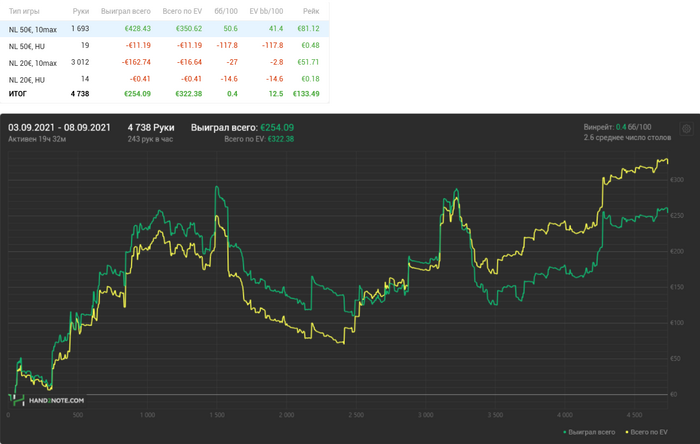
Task: Click the 1 693 hands cell
Action: [x=80, y=29]
